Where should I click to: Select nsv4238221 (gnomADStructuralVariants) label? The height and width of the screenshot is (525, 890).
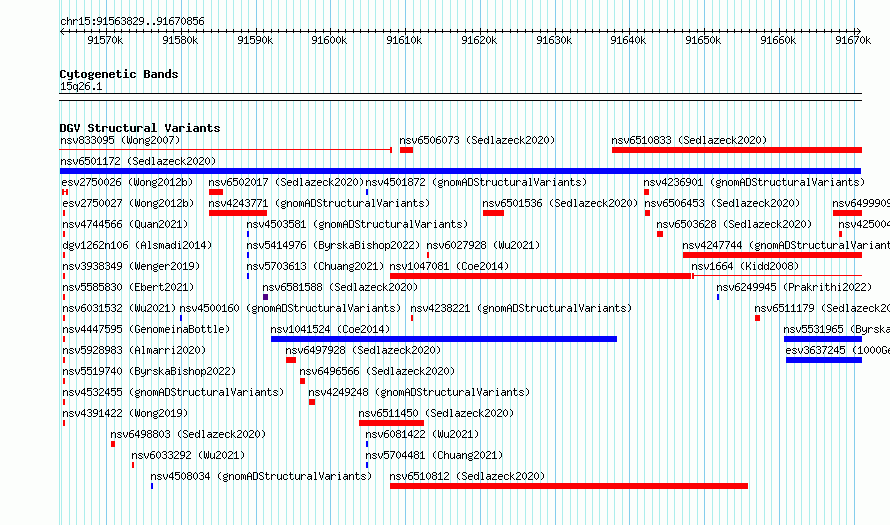[x=521, y=308]
